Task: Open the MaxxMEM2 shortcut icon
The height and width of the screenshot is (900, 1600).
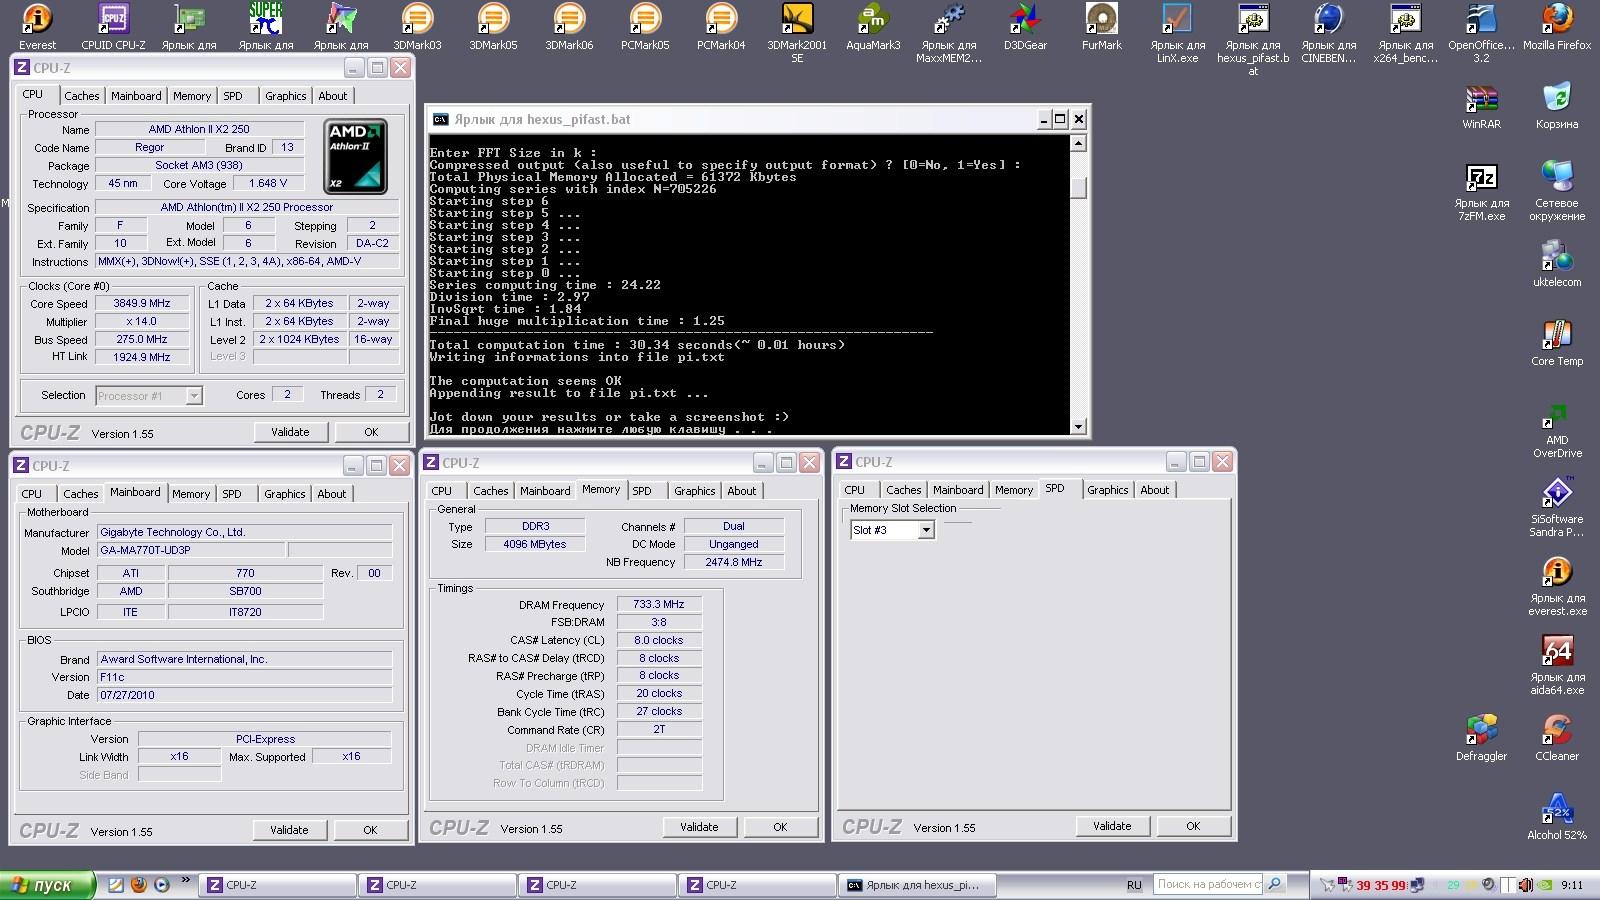Action: coord(949,32)
